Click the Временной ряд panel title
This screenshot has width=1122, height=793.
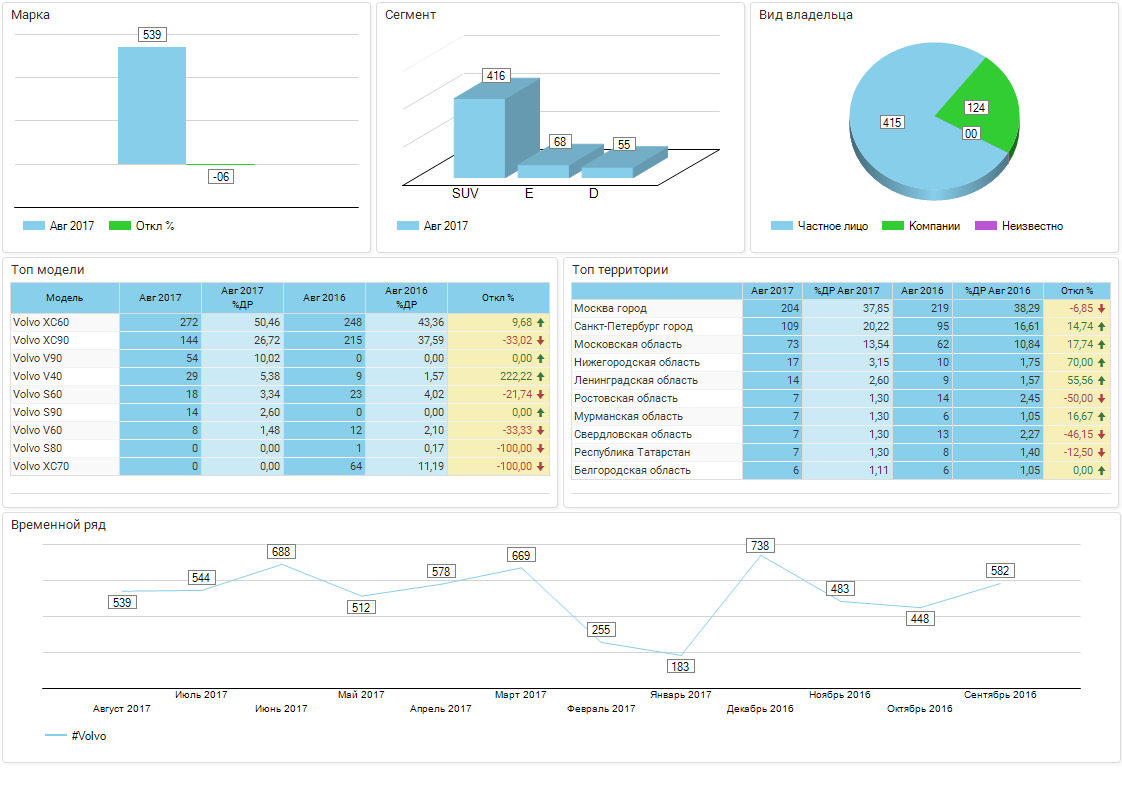(x=58, y=525)
